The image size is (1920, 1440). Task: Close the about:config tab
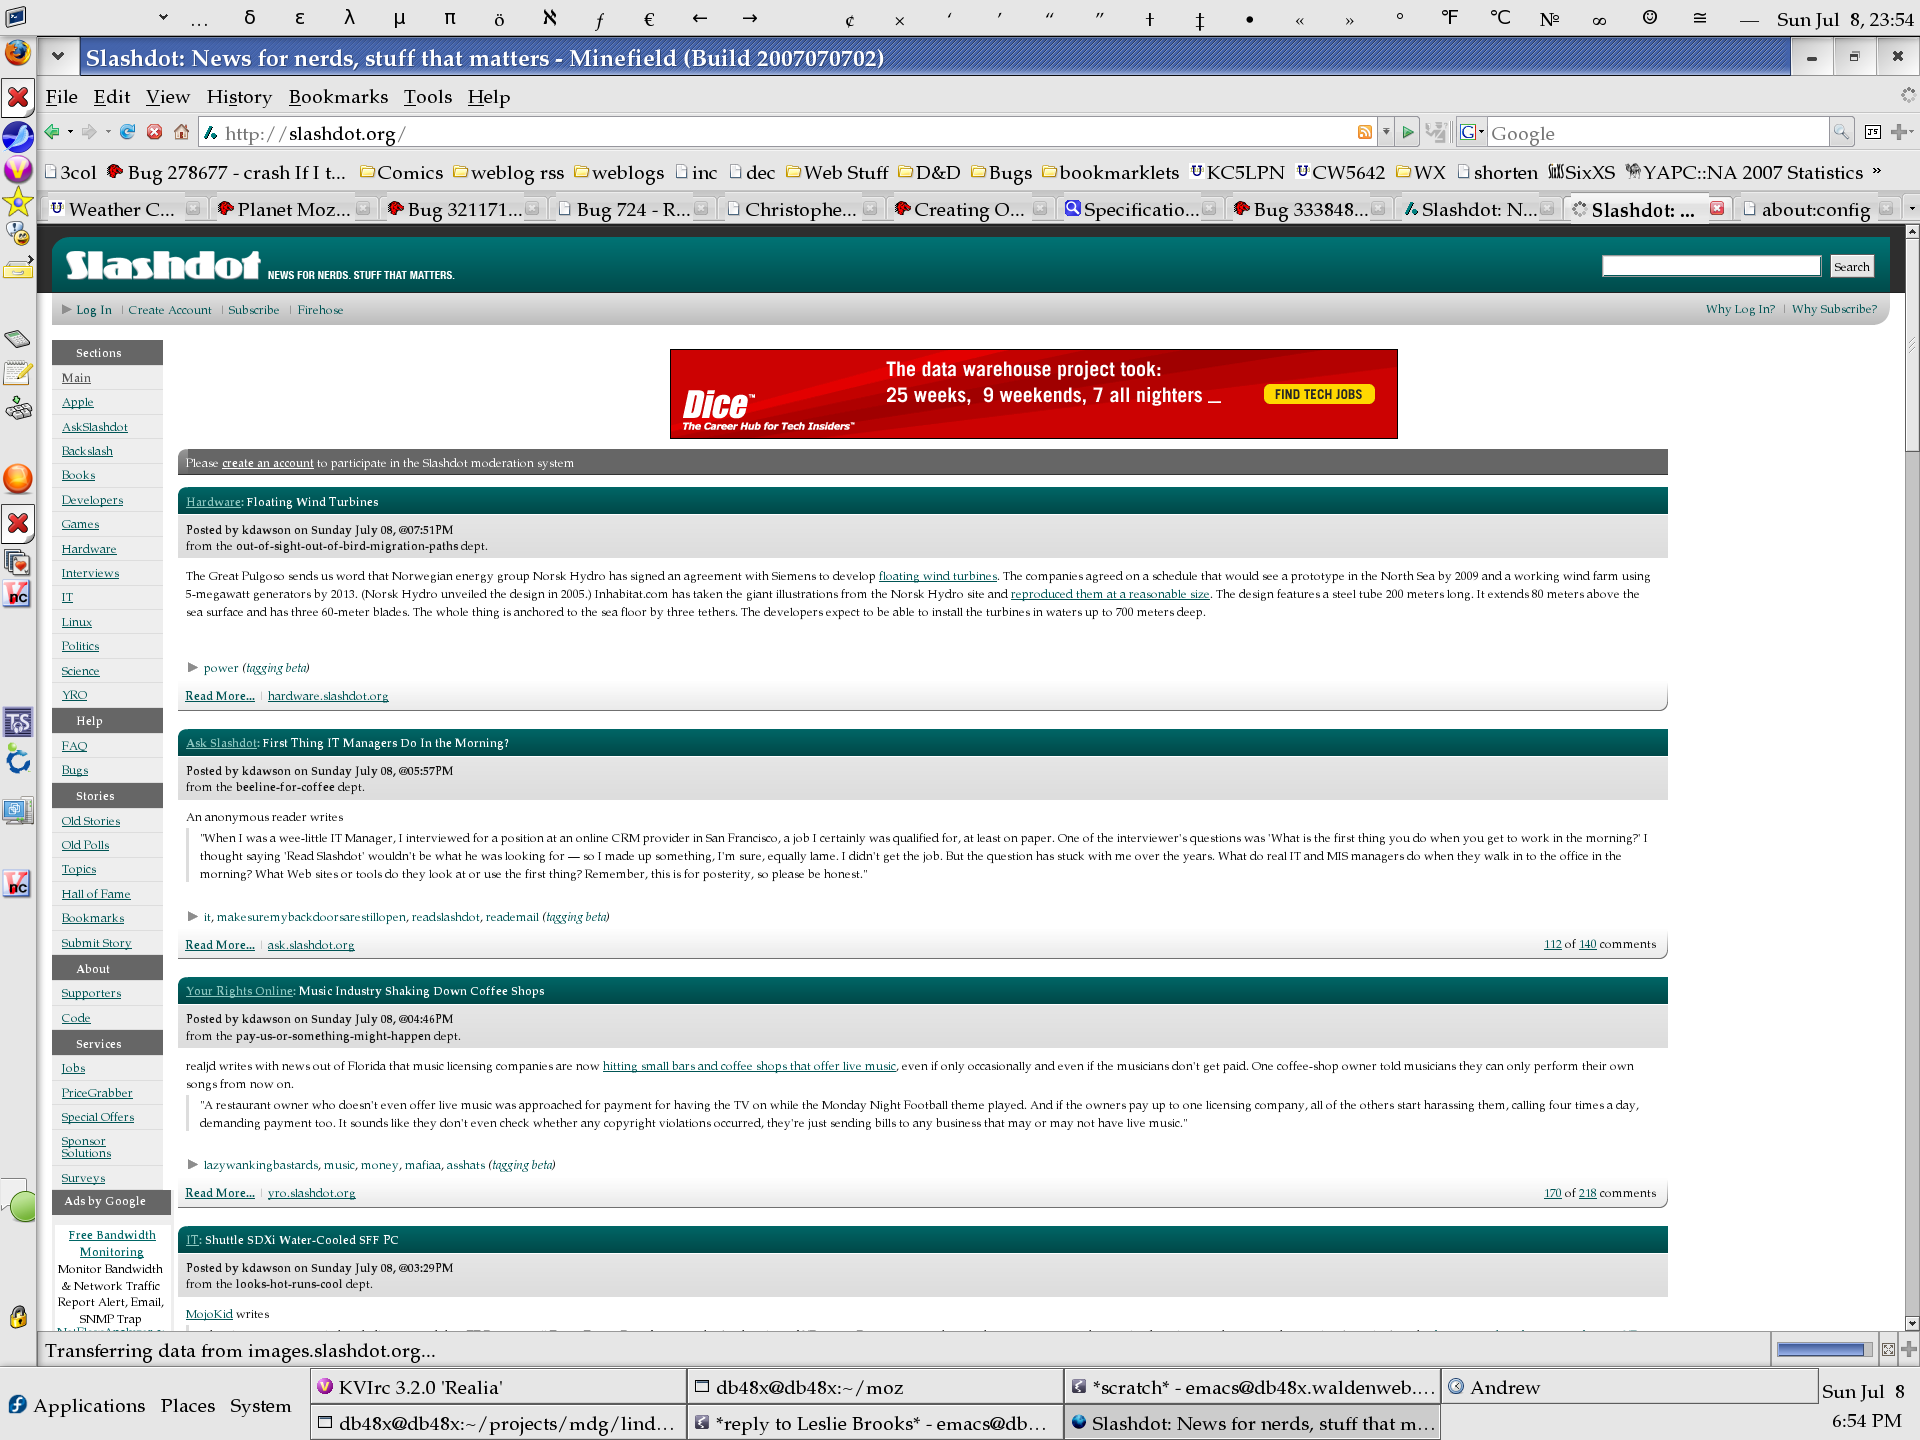pos(1886,208)
